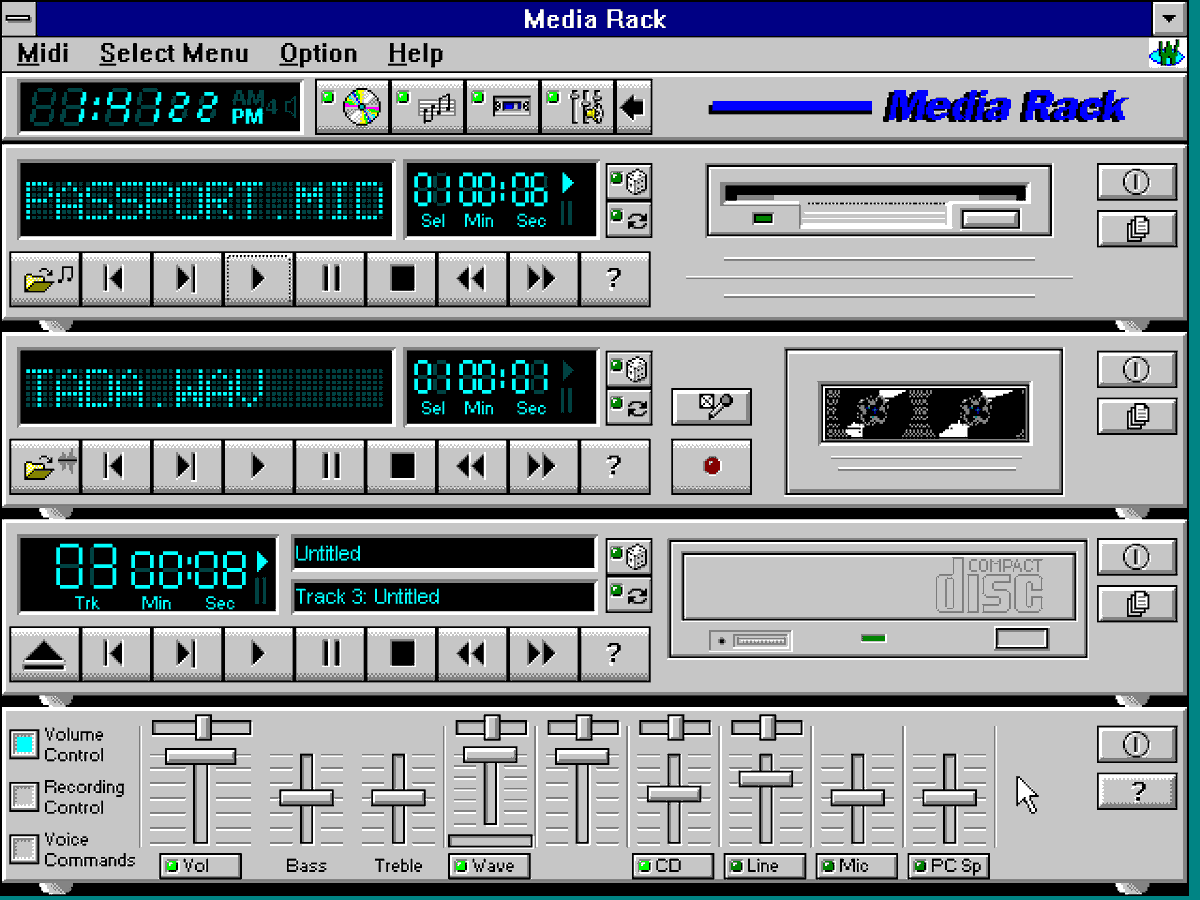The height and width of the screenshot is (900, 1200).
Task: Open the Help menu
Action: (415, 53)
